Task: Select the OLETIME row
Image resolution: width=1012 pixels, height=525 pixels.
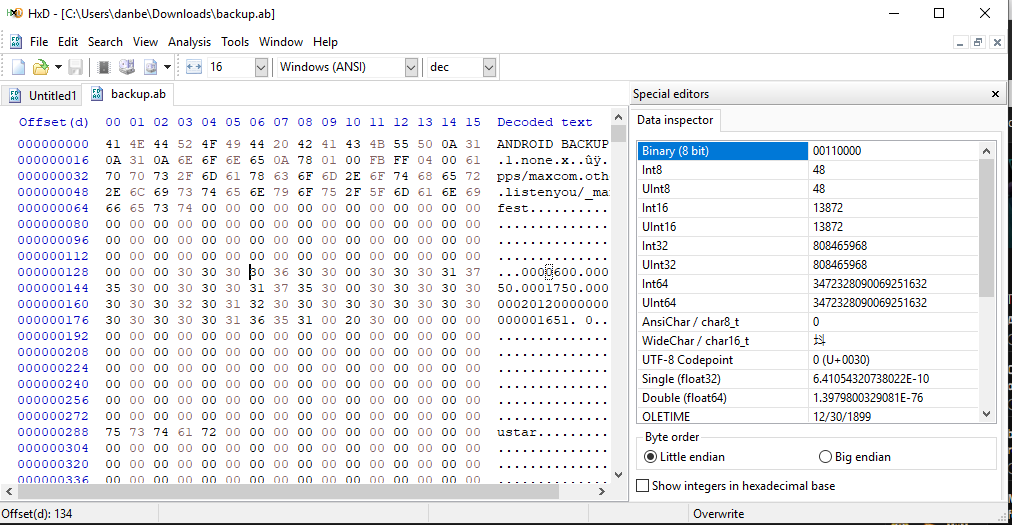Action: point(807,416)
